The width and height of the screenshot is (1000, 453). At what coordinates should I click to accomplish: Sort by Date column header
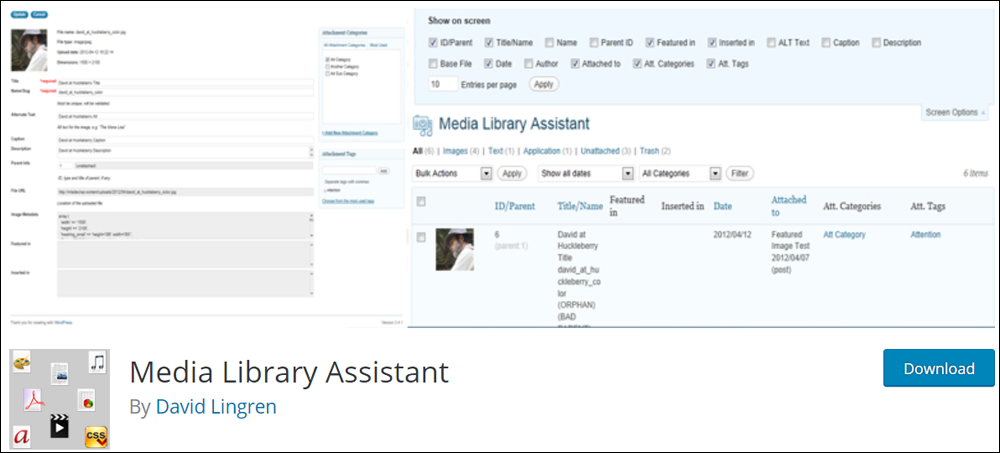tap(723, 206)
